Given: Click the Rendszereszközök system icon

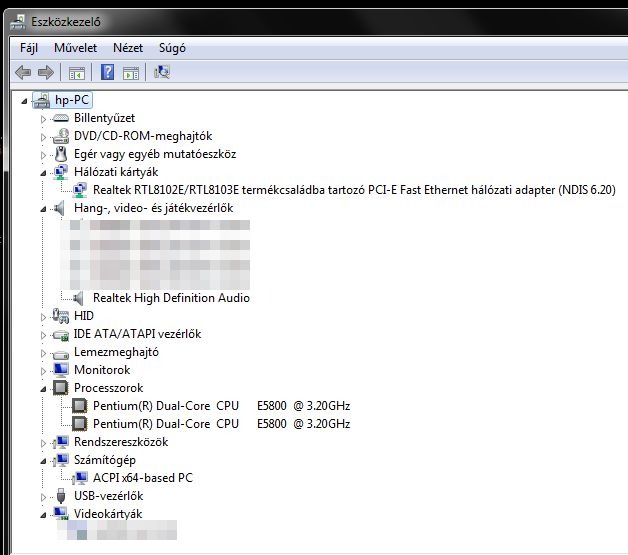Looking at the screenshot, I should pos(61,442).
